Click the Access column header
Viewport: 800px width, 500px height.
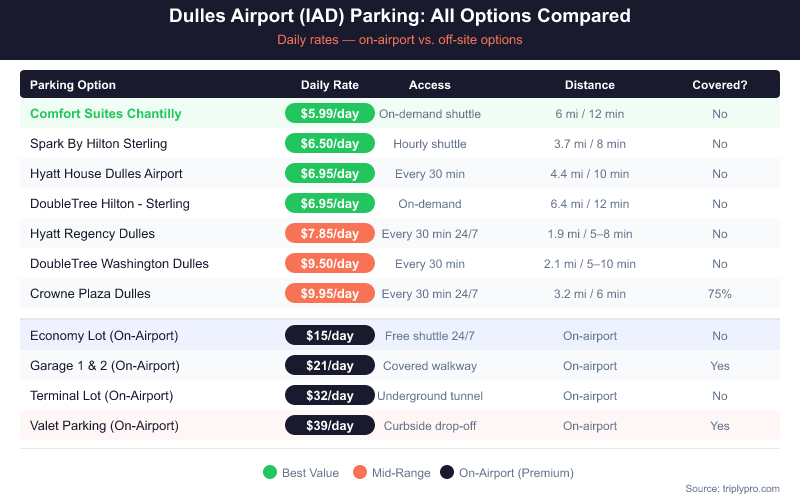(x=430, y=85)
